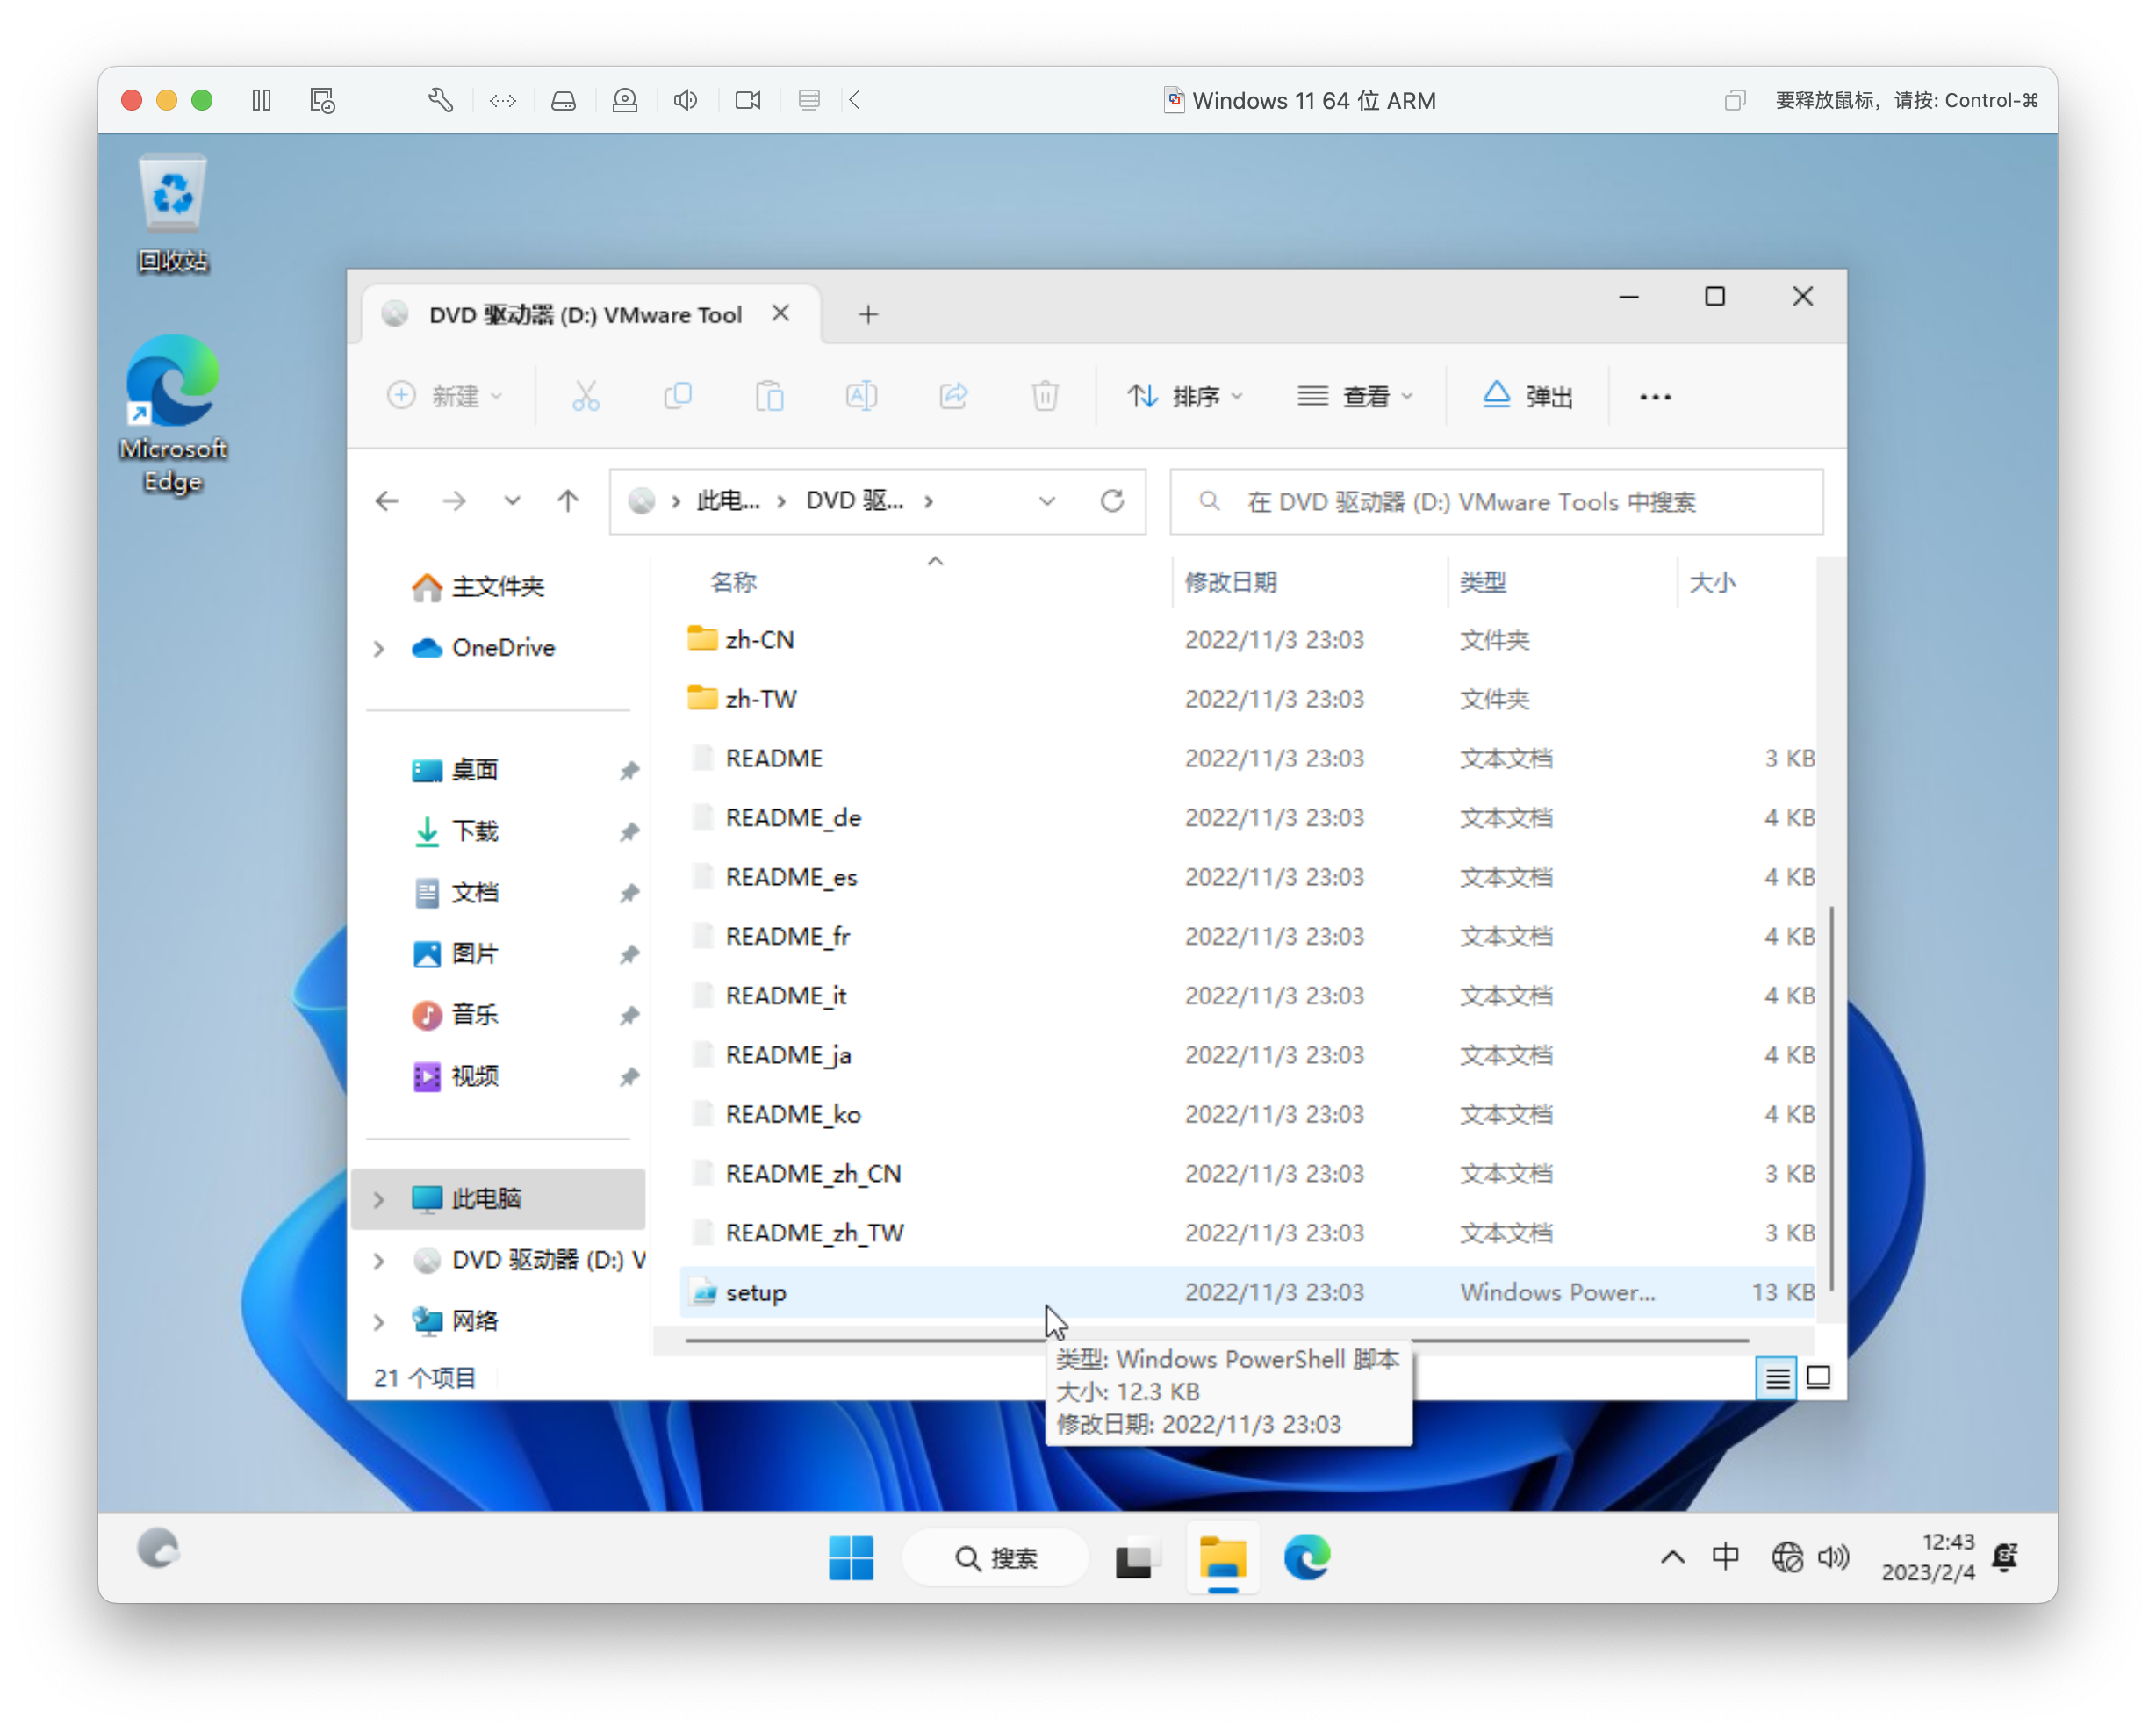Select the README_zh_CN file
This screenshot has width=2156, height=1733.
pos(812,1173)
